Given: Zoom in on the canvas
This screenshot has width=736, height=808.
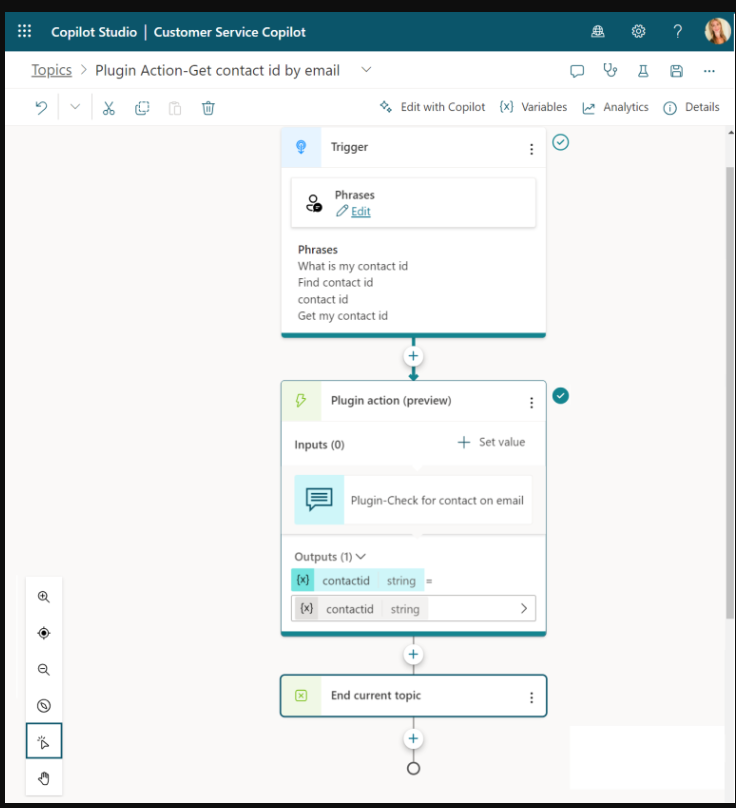Looking at the screenshot, I should 44,597.
